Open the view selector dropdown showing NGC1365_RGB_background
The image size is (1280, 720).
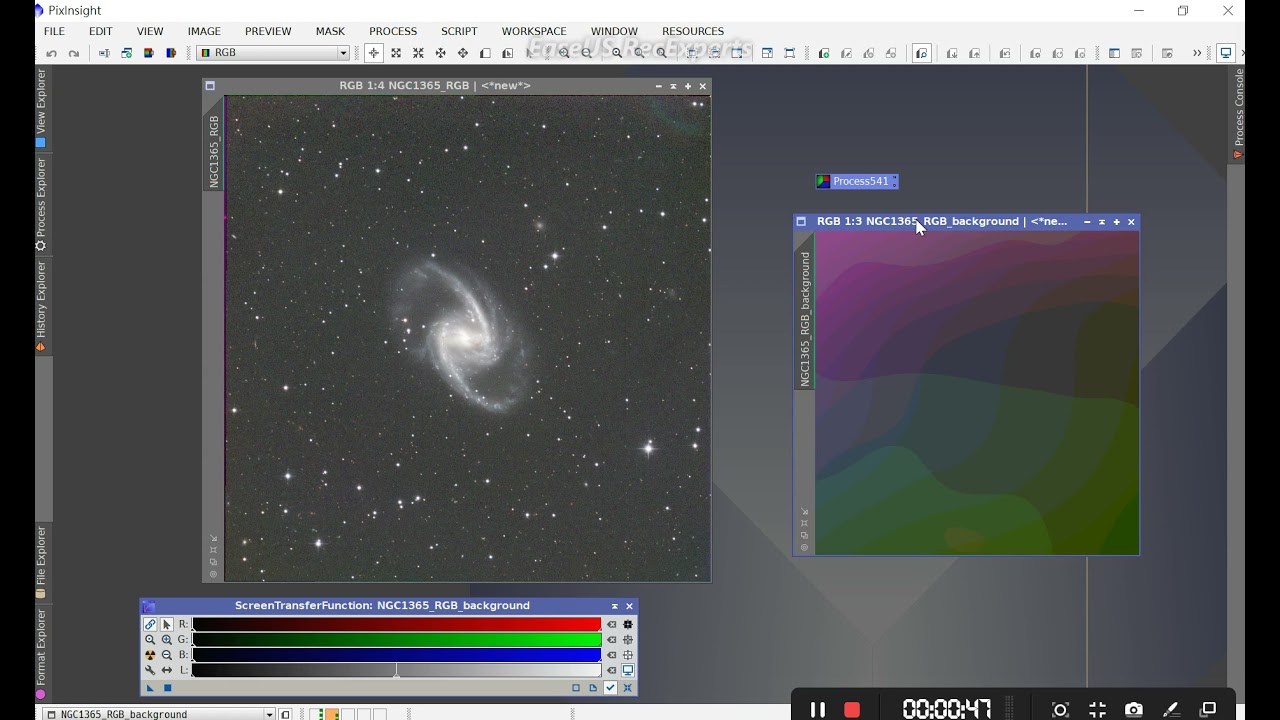[x=158, y=714]
